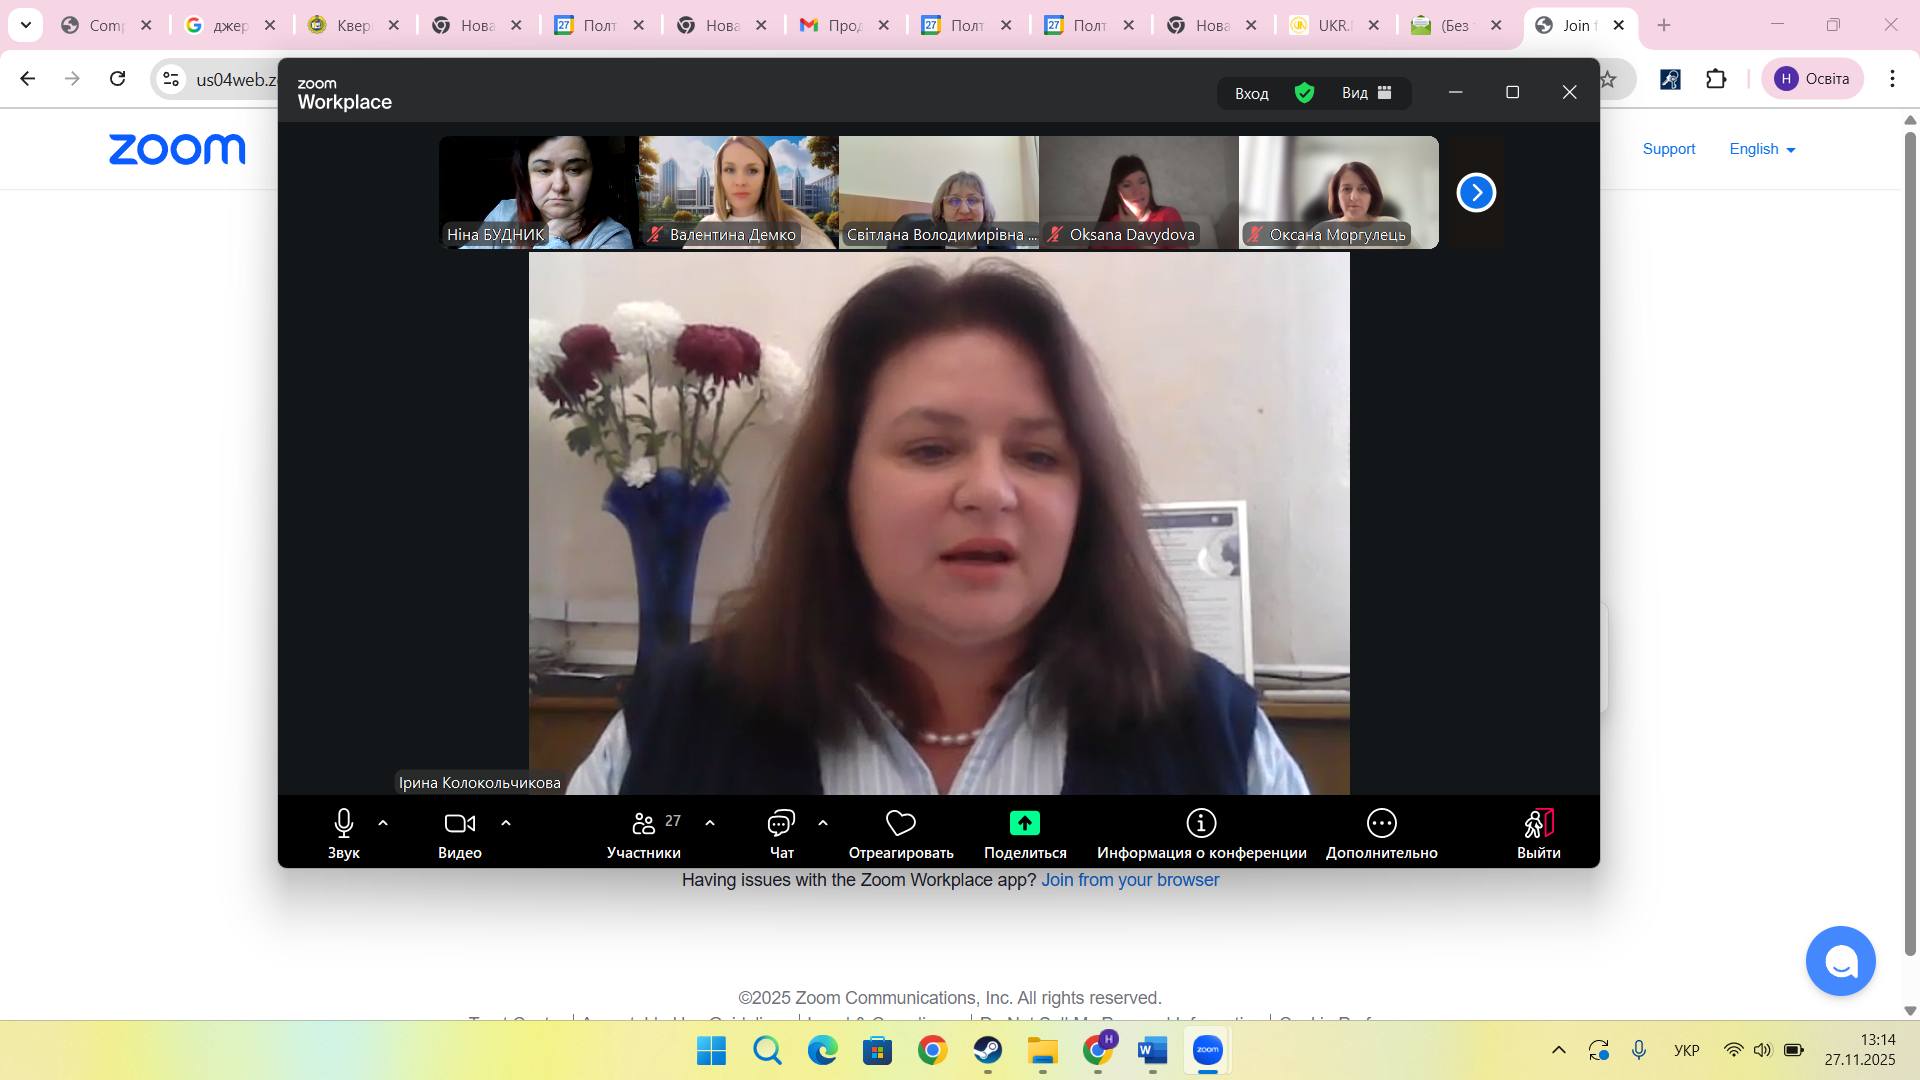This screenshot has width=1920, height=1080.
Task: Open the English language dropdown
Action: coord(1762,149)
